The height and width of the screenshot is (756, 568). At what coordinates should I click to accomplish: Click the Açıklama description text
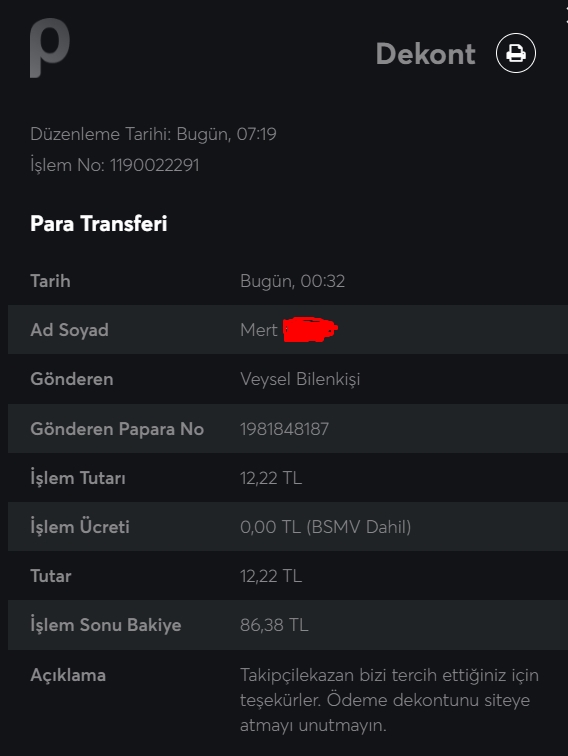[x=389, y=700]
